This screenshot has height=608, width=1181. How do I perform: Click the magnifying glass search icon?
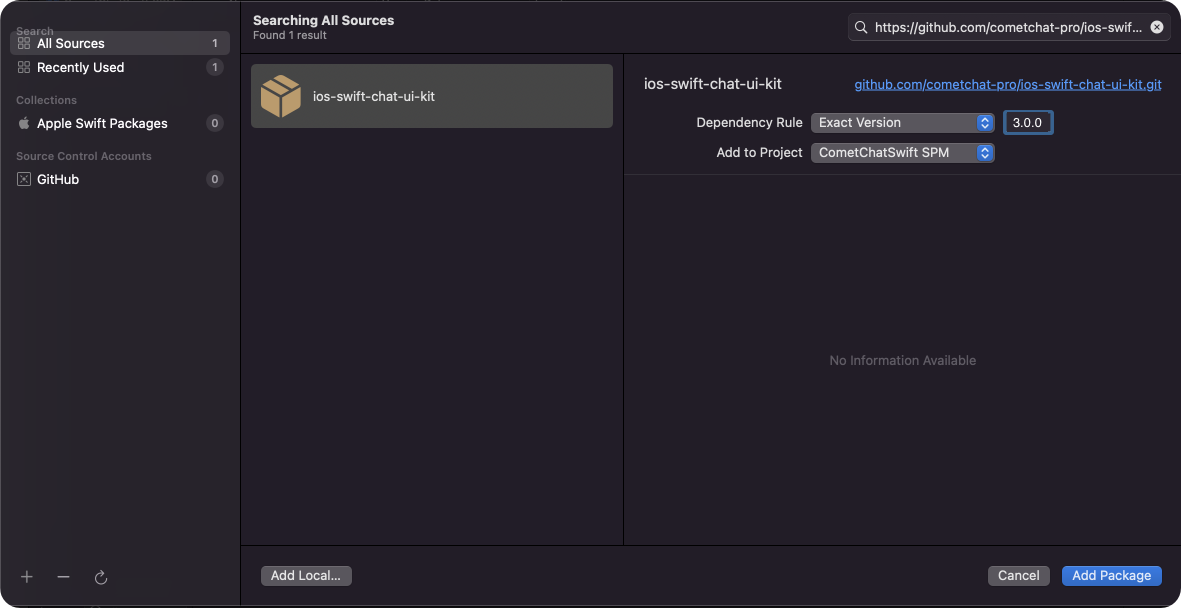[x=862, y=28]
